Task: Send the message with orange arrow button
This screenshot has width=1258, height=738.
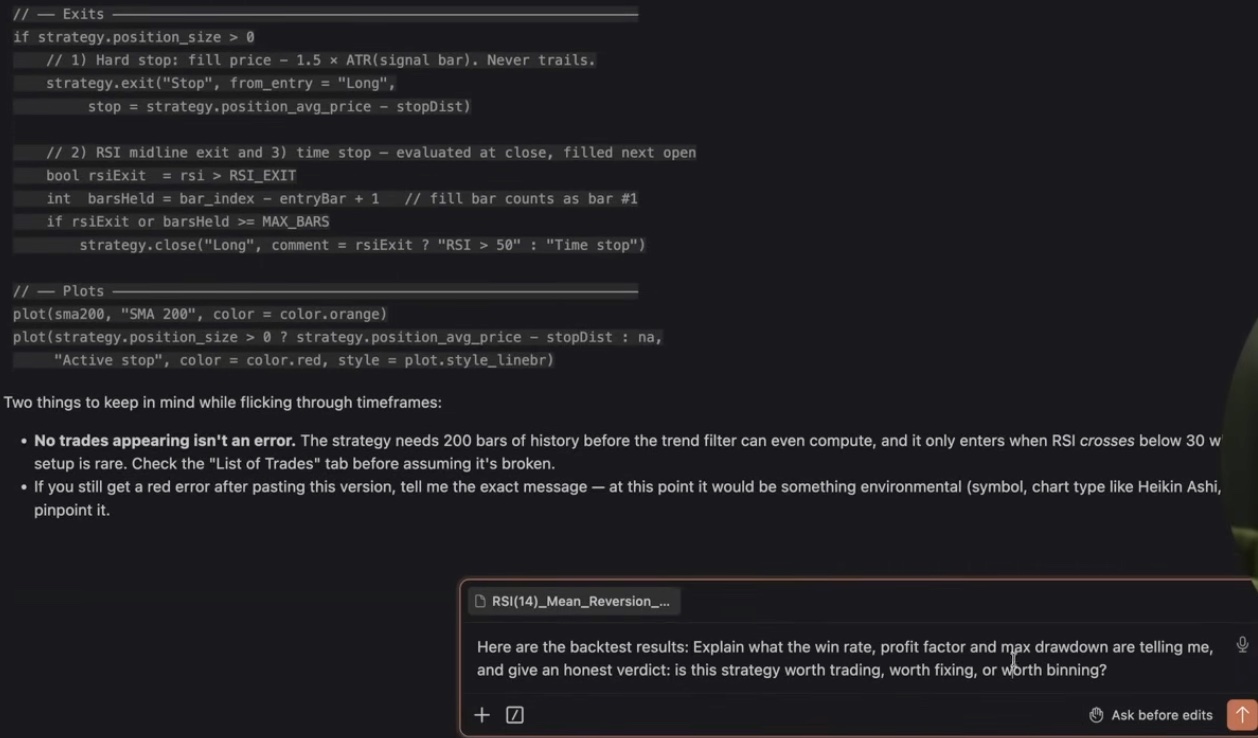Action: pyautogui.click(x=1242, y=715)
